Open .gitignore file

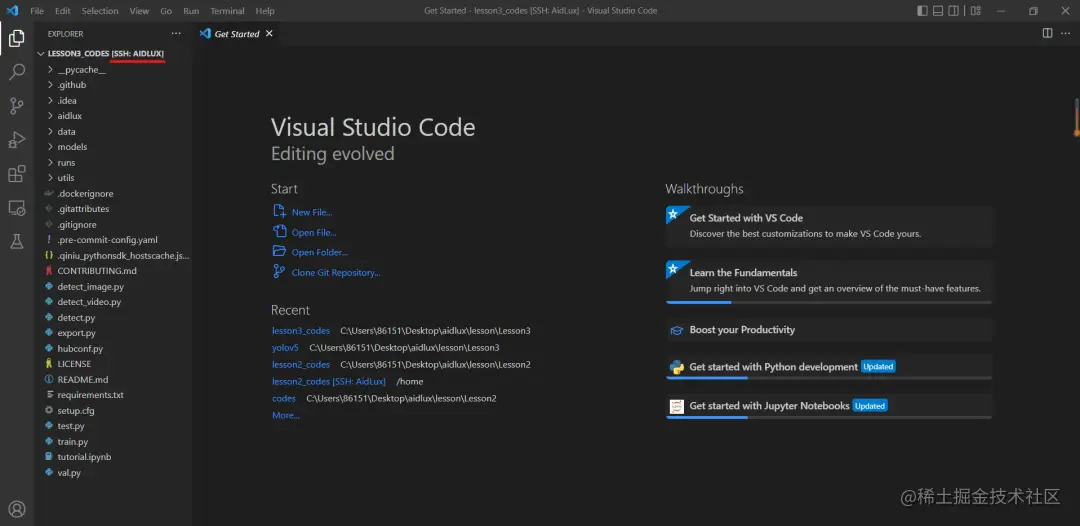[114, 224]
